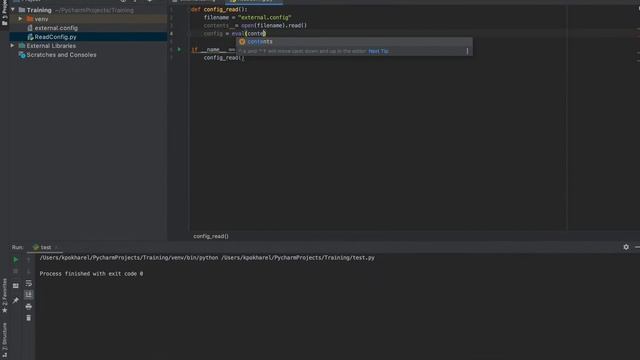Click the Next Tip link in the completion popup
The image size is (640, 360).
pos(378,51)
